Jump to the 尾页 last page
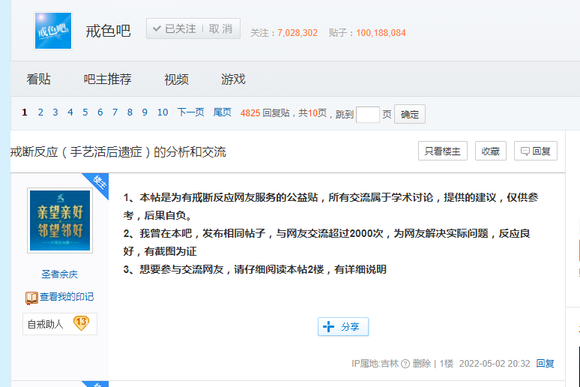Image resolution: width=580 pixels, height=387 pixels. 222,112
